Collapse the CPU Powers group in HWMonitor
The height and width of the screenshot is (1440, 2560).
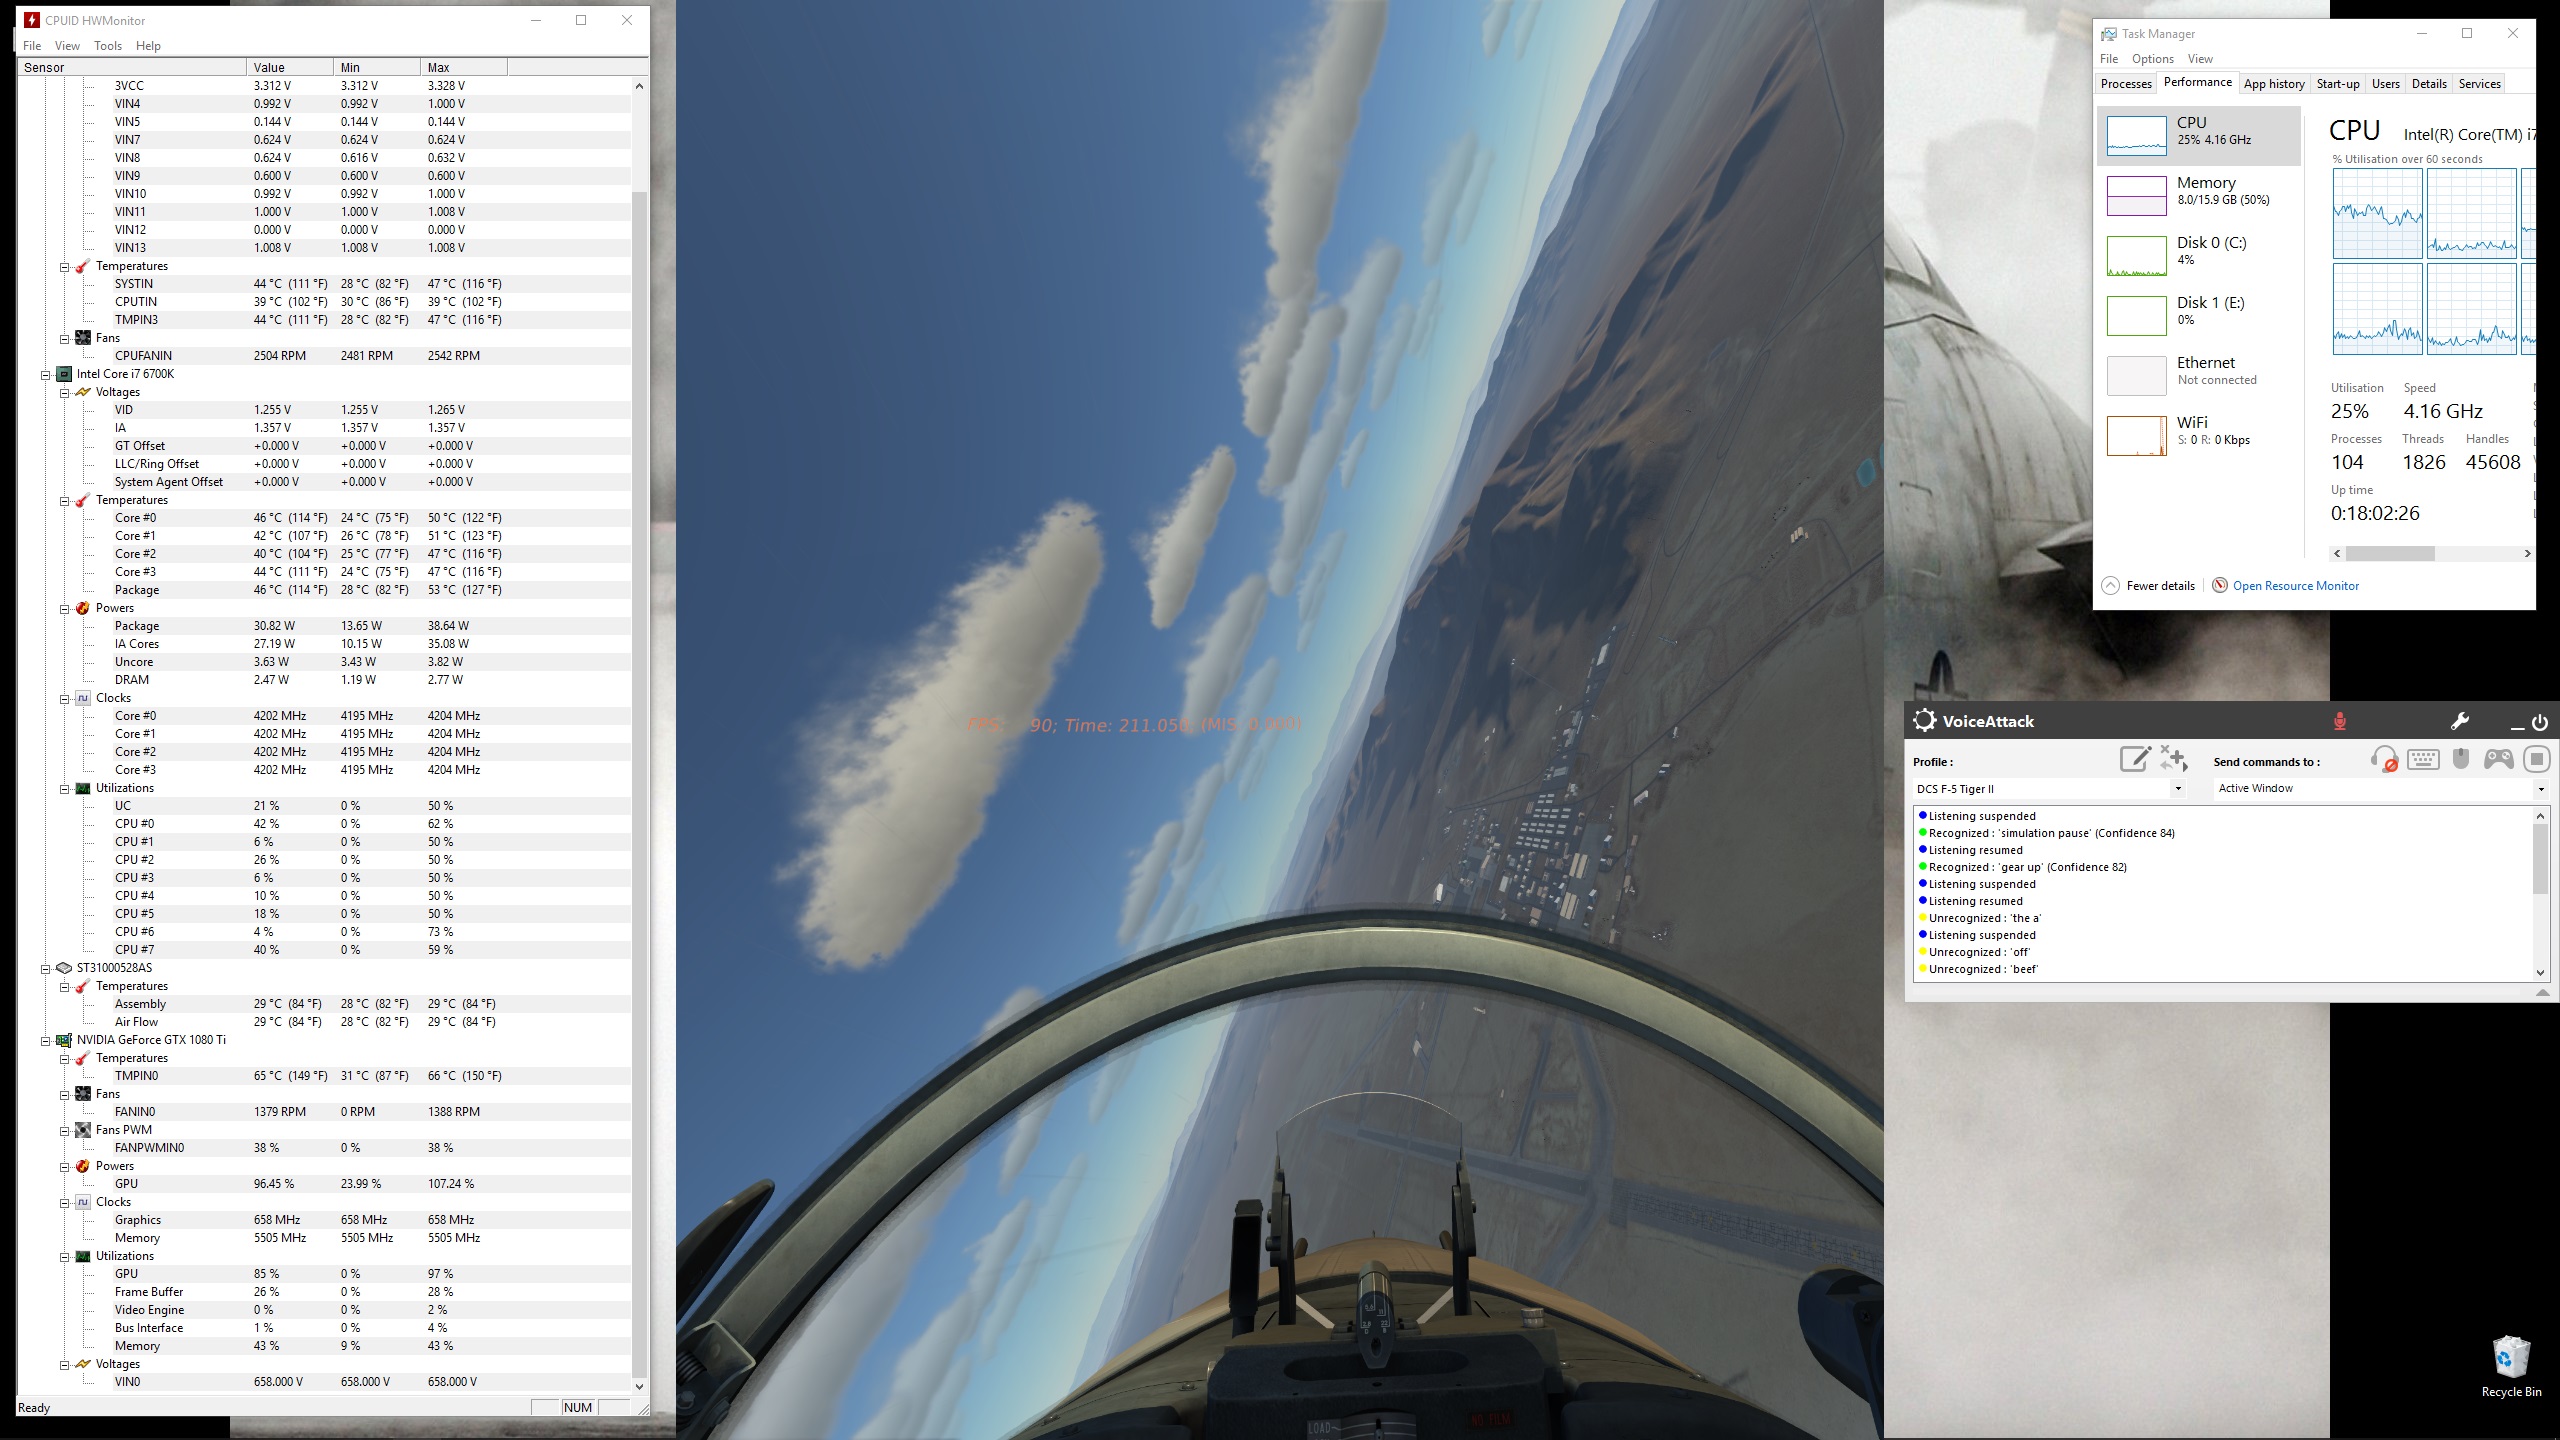64,608
